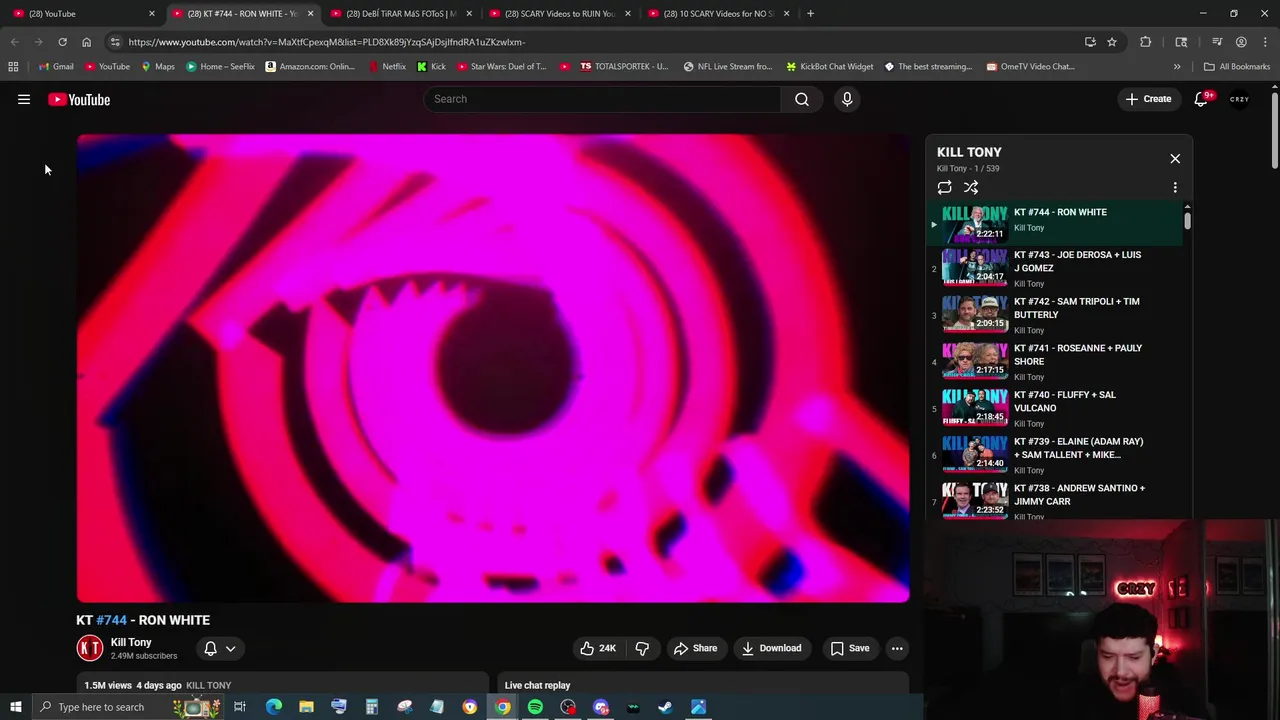Click the Create button
Screen dimensions: 1280x720
point(1148,99)
